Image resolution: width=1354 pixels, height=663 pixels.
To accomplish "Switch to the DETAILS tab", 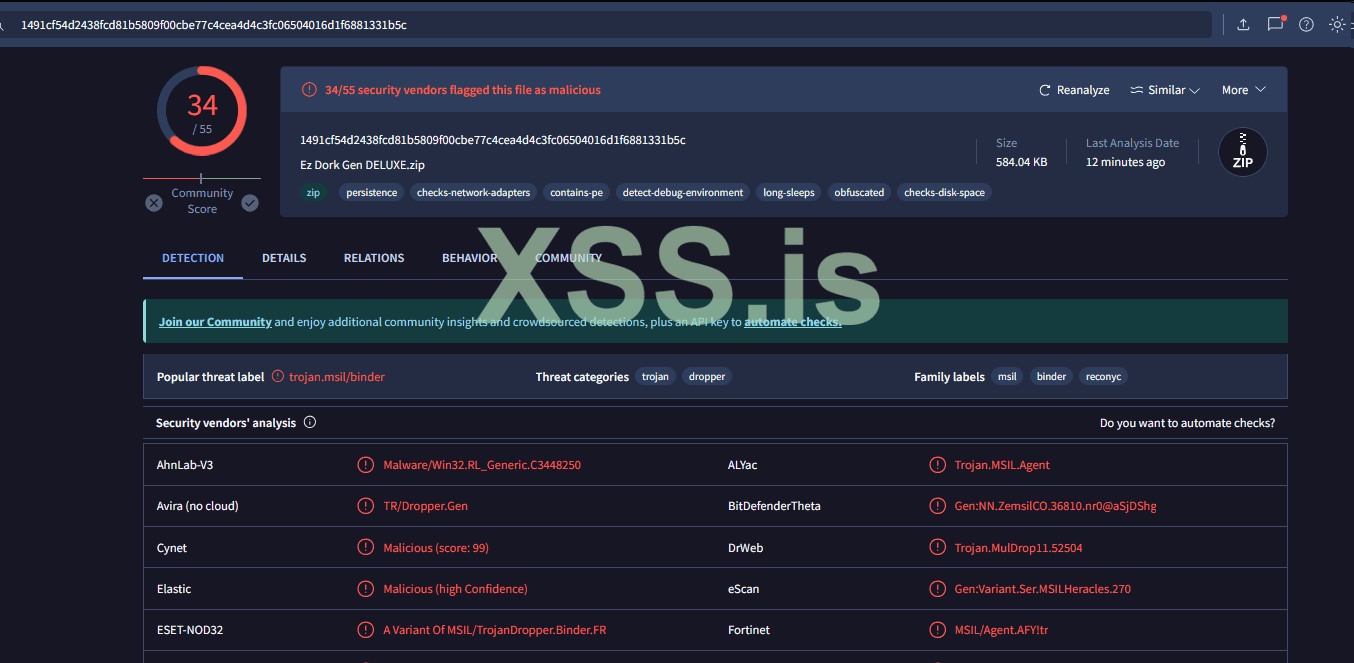I will point(284,258).
